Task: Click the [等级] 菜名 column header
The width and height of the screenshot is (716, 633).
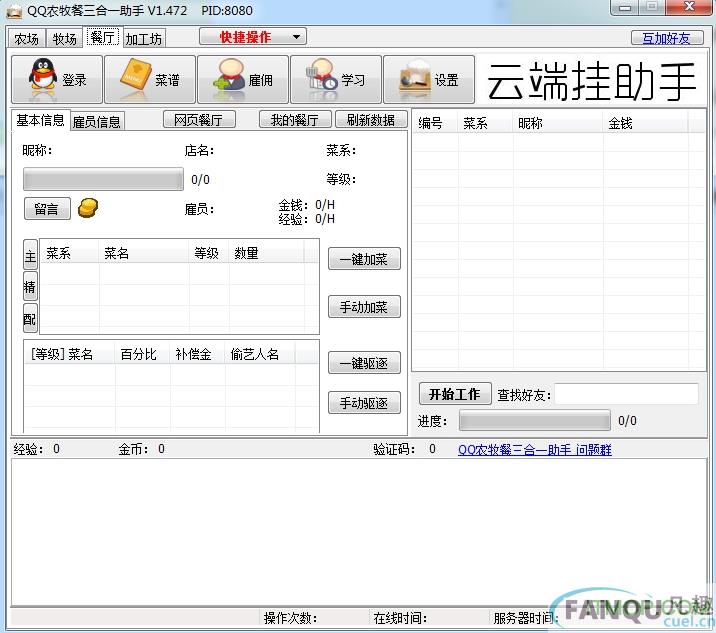Action: (x=69, y=354)
